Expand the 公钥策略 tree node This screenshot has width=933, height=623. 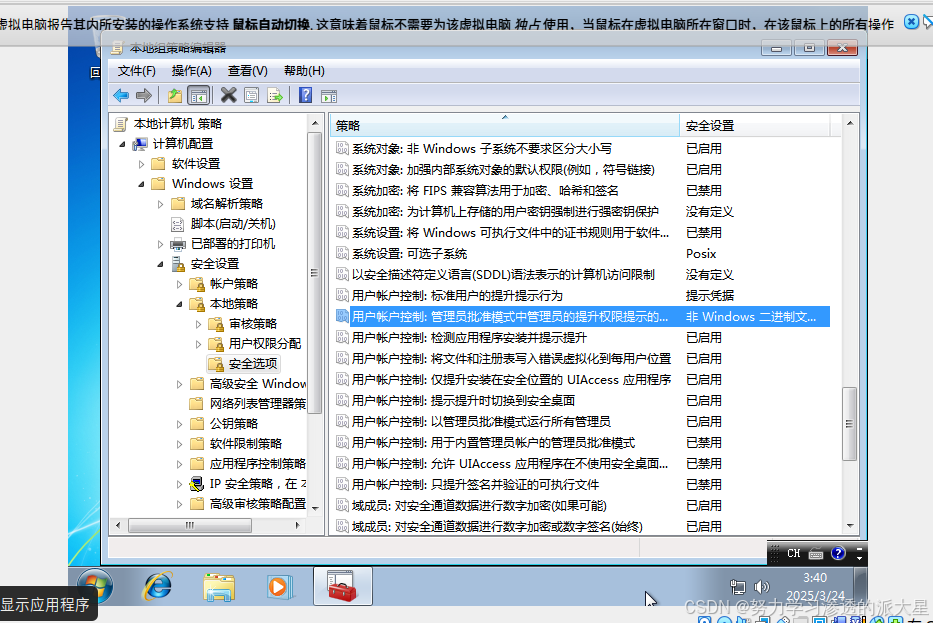click(180, 424)
